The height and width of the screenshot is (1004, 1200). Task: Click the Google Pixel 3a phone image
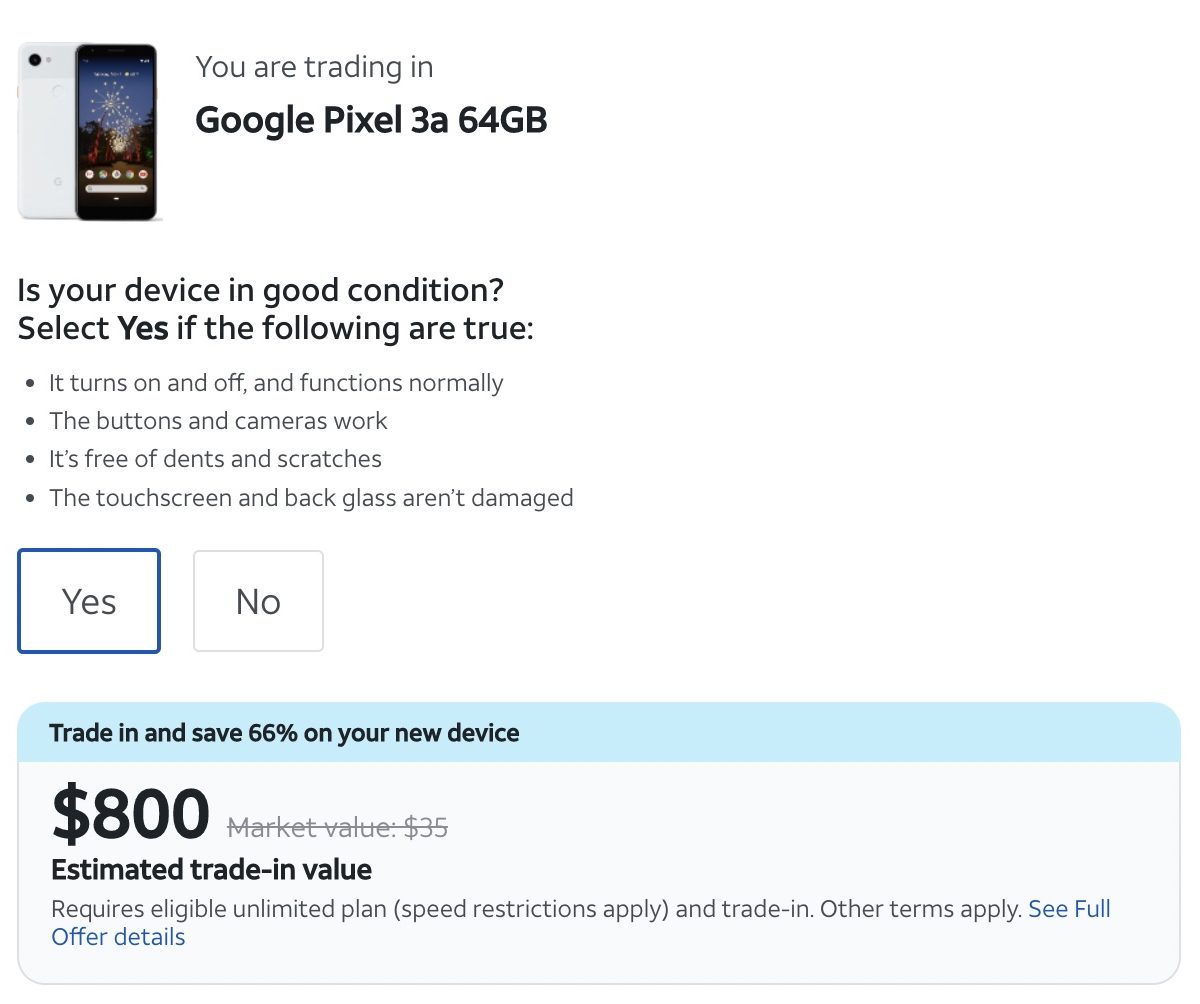[x=90, y=131]
